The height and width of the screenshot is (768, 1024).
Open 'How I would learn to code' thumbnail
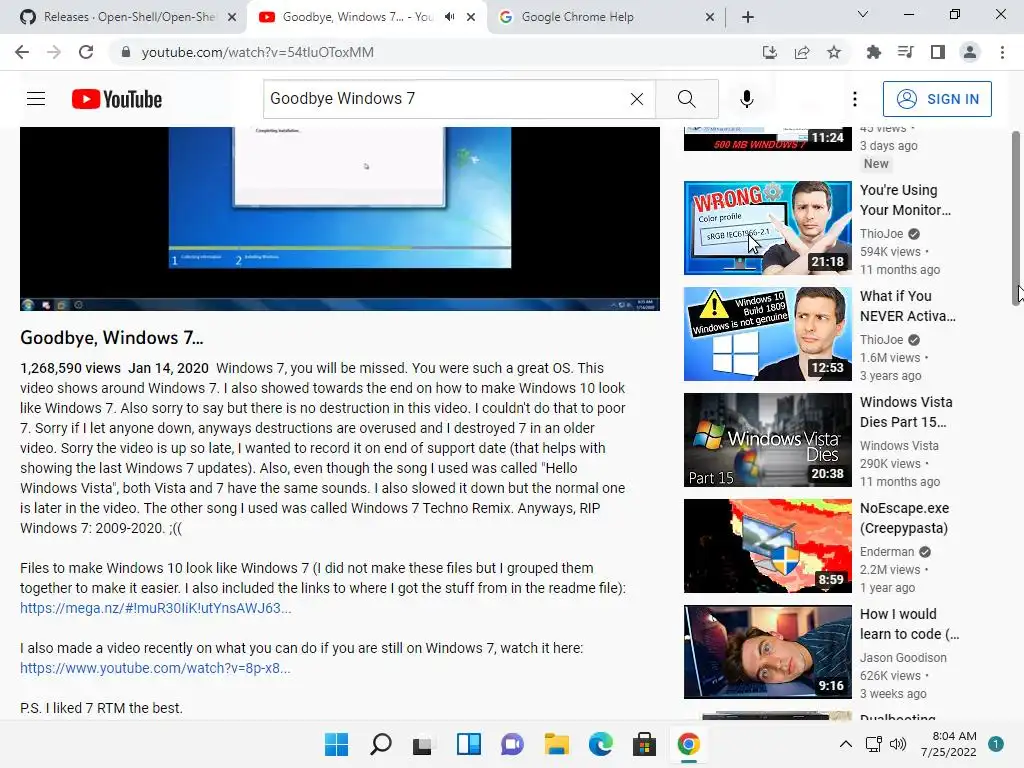tap(767, 652)
